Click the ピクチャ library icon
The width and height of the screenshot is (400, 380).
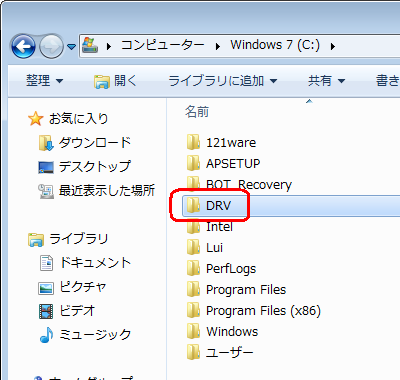[x=46, y=288]
